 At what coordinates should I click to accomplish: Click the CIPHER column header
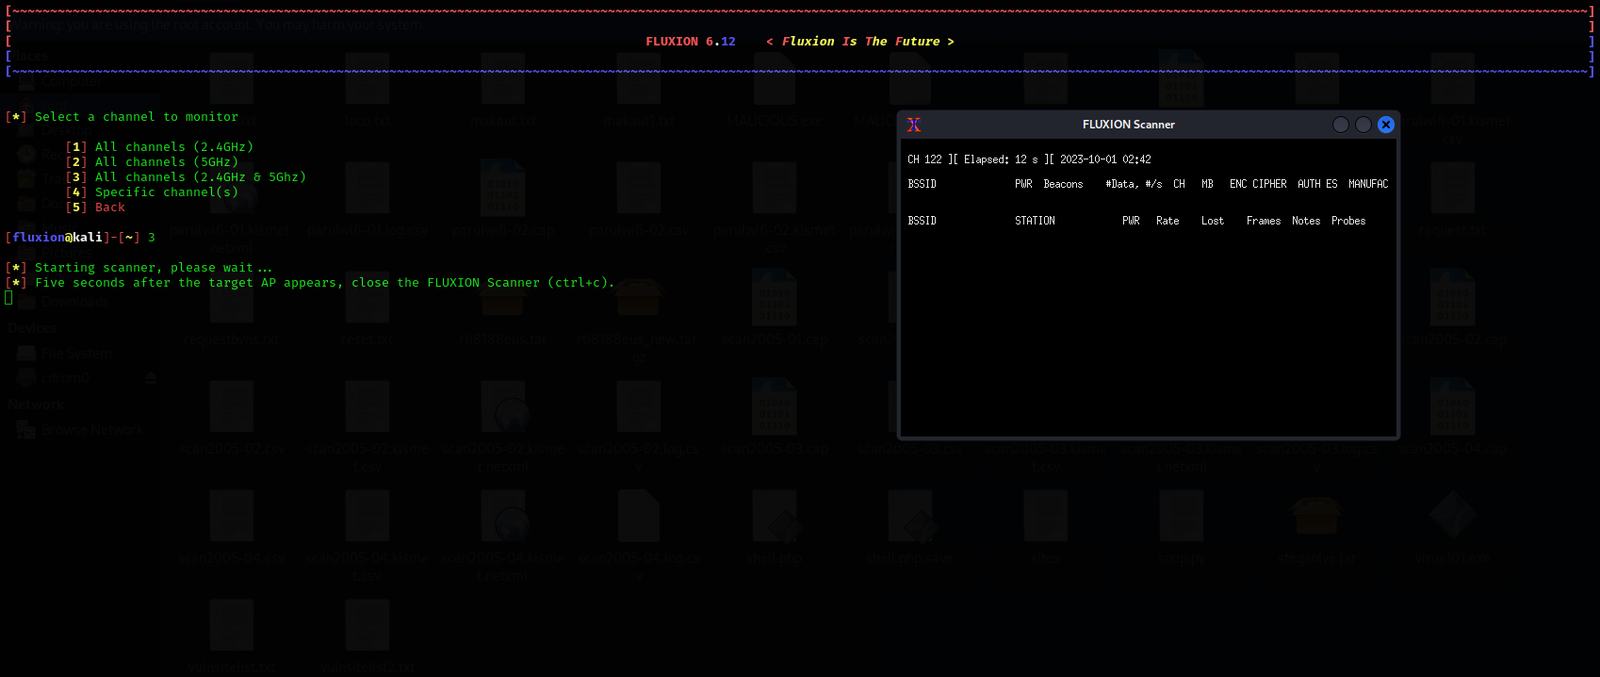(x=1269, y=185)
